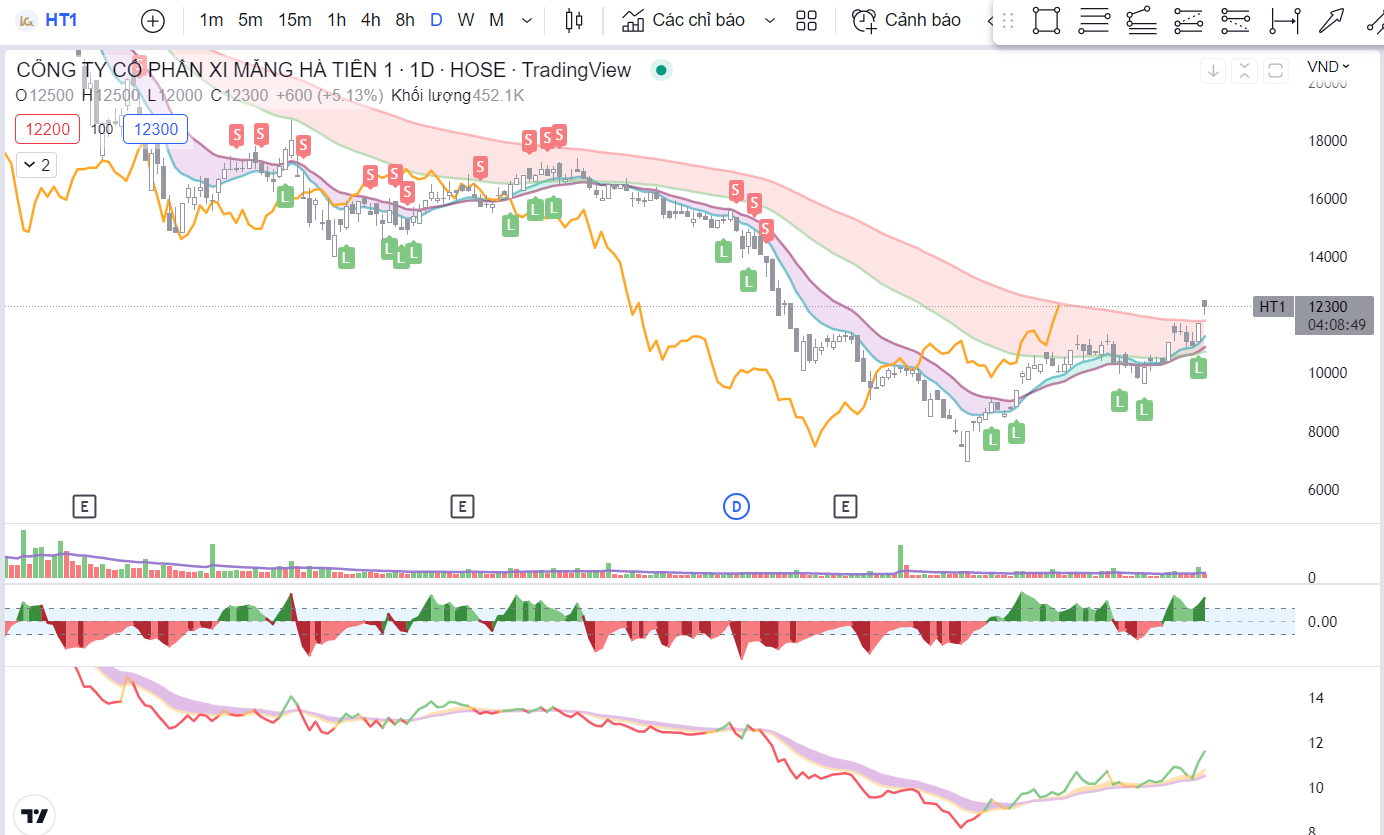Grab the drawing toolbar drag handle
This screenshot has height=835, width=1384.
tap(1007, 20)
